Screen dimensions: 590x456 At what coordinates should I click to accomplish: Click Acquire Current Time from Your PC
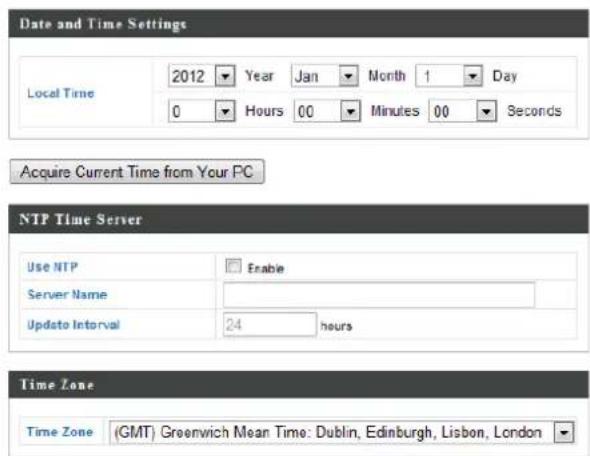tap(137, 172)
